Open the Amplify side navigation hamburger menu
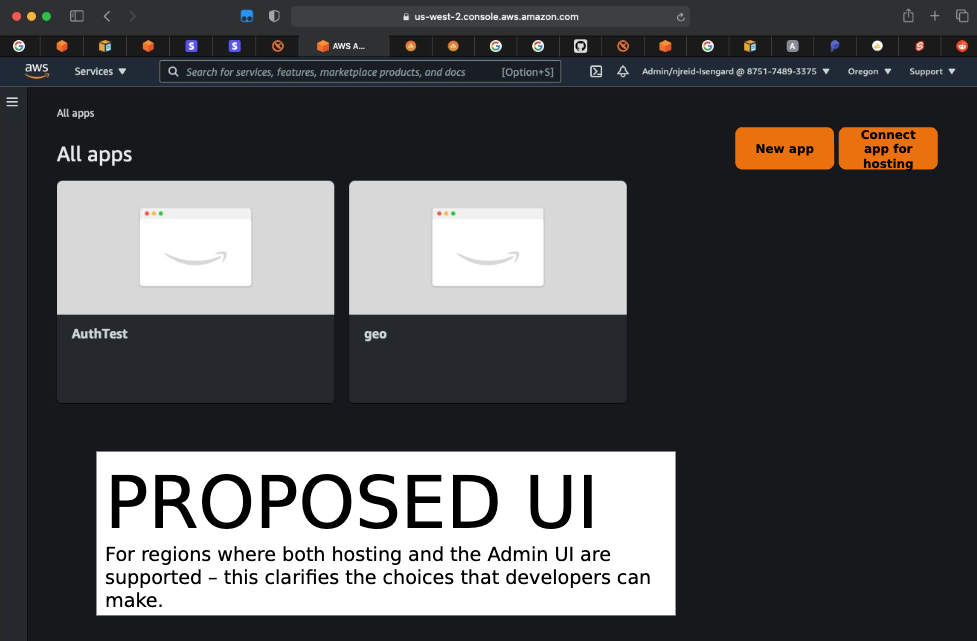Viewport: 977px width, 641px height. pyautogui.click(x=12, y=102)
